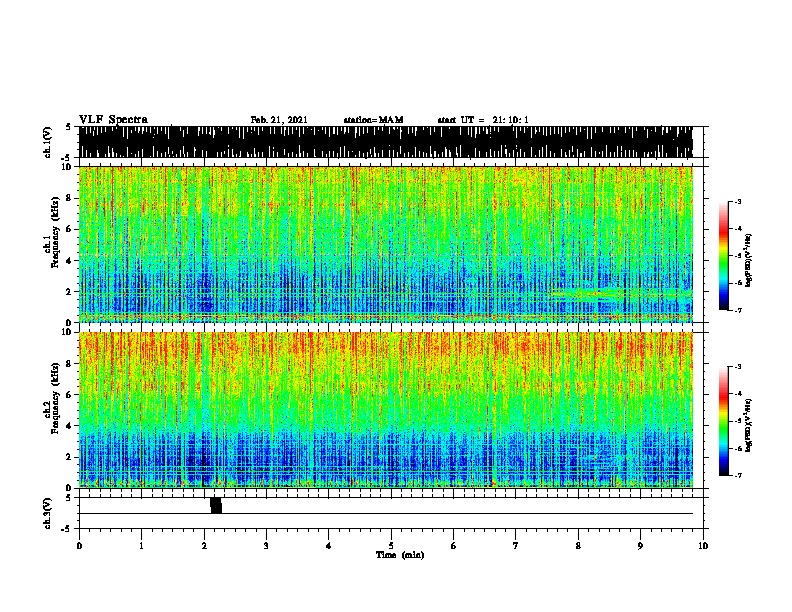Select the ch.2 colorbar log(PSD) label
The image size is (792, 612).
click(x=748, y=425)
